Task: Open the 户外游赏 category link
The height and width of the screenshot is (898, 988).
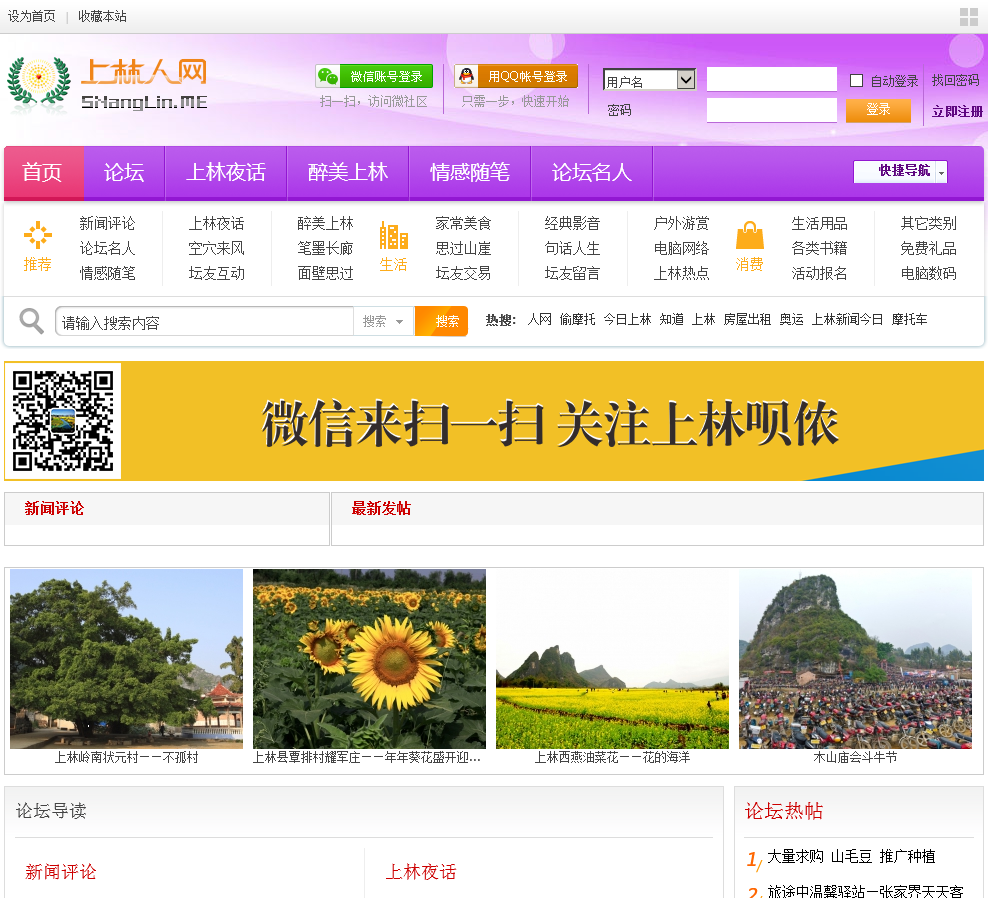Action: point(681,223)
